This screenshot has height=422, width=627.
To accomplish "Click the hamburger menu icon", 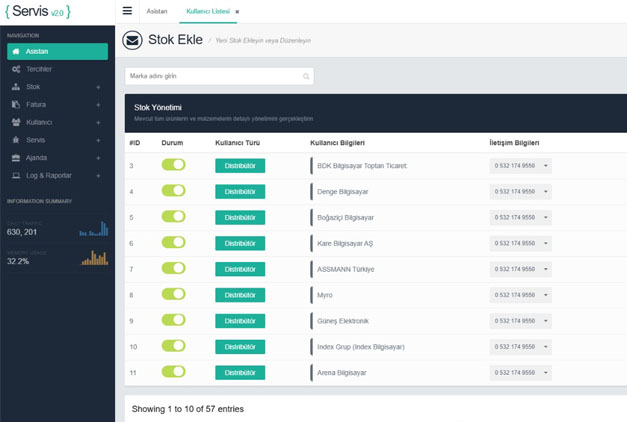I will point(127,11).
